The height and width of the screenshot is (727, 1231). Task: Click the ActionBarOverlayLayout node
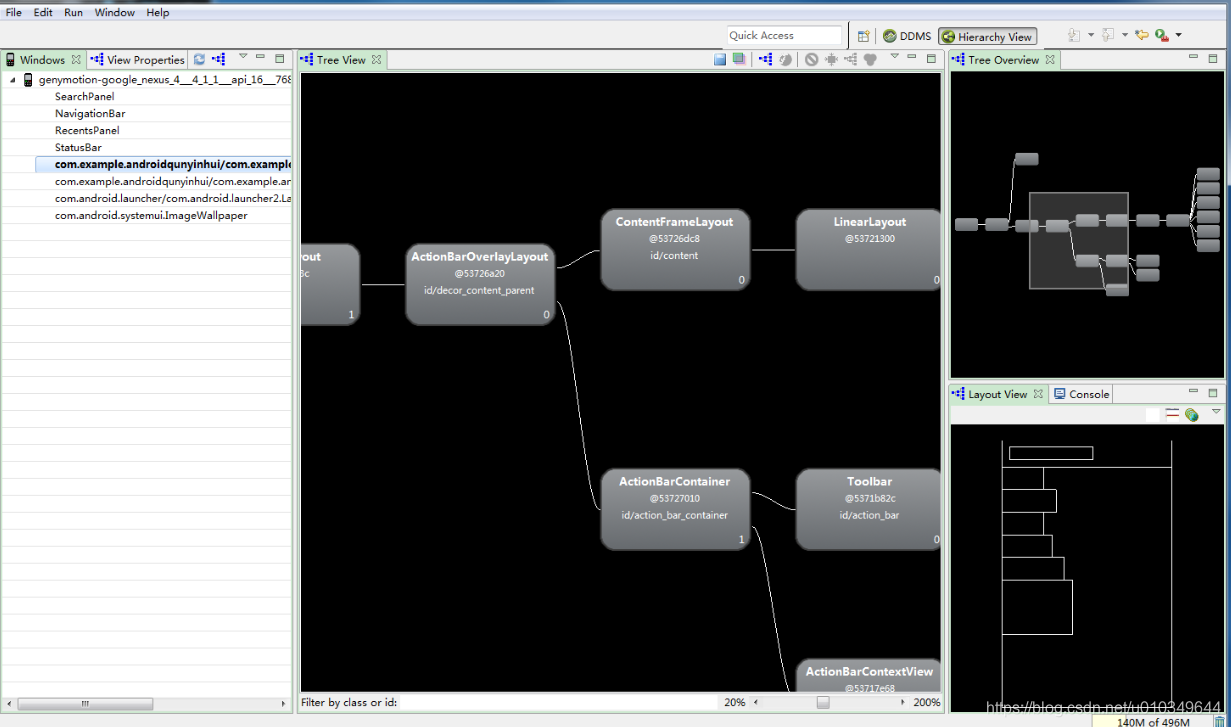pyautogui.click(x=480, y=285)
